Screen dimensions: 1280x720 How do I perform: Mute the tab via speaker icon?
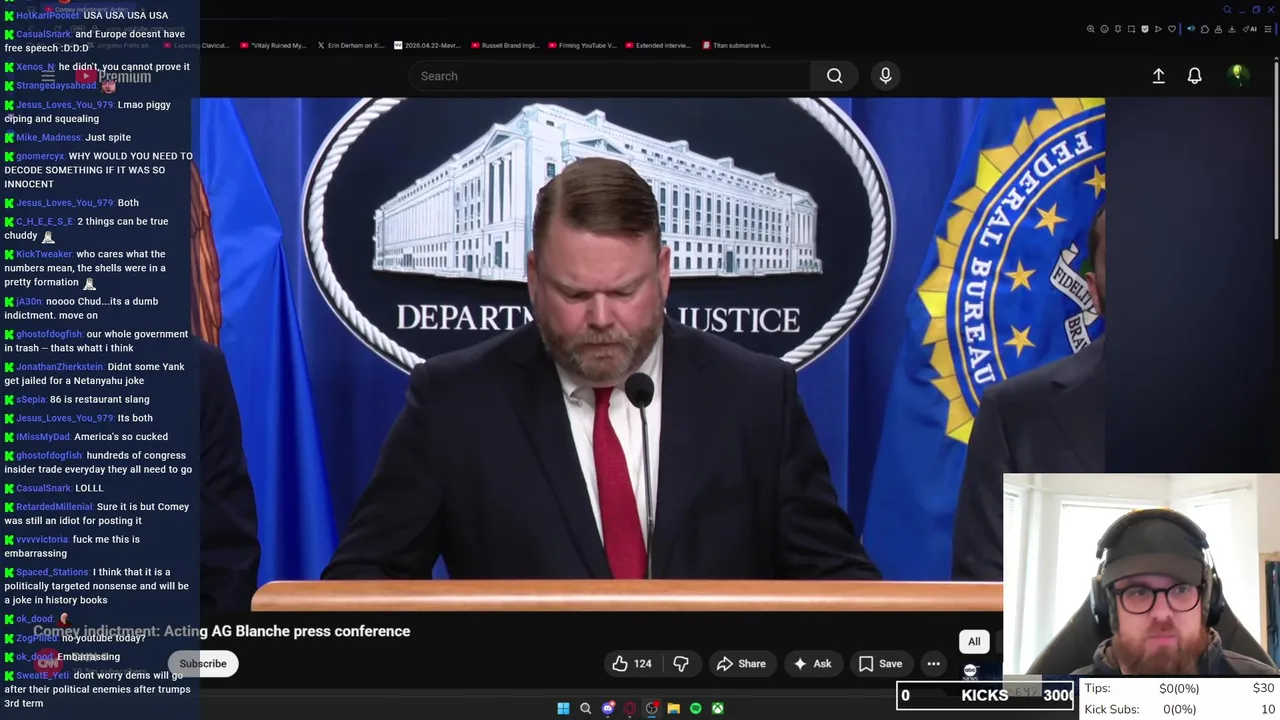(1191, 29)
